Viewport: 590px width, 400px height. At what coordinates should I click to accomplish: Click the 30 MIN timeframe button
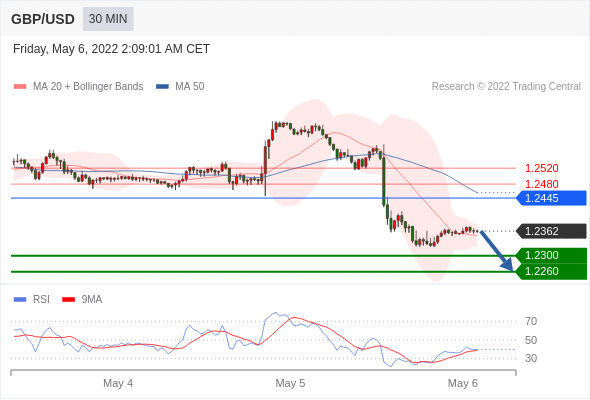(x=108, y=19)
